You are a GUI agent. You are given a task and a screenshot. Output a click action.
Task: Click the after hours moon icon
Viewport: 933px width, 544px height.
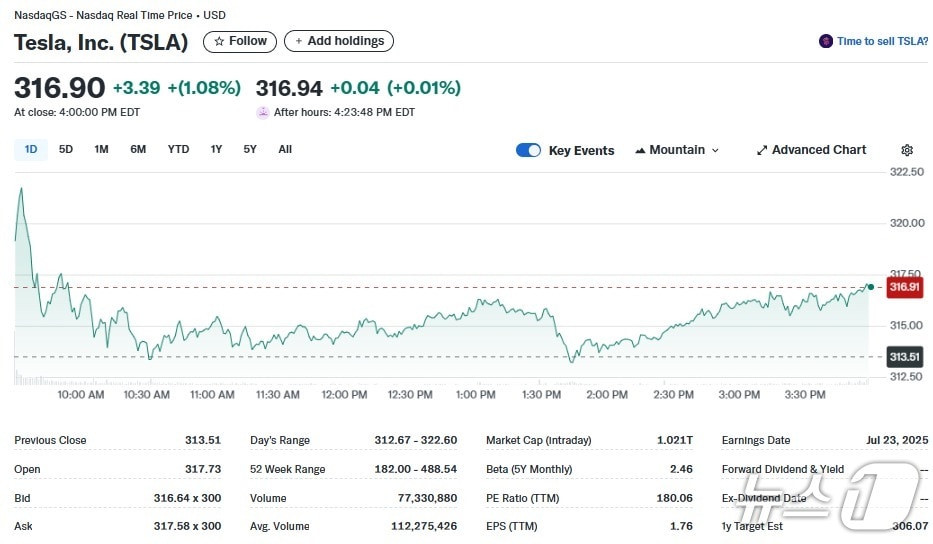point(263,112)
